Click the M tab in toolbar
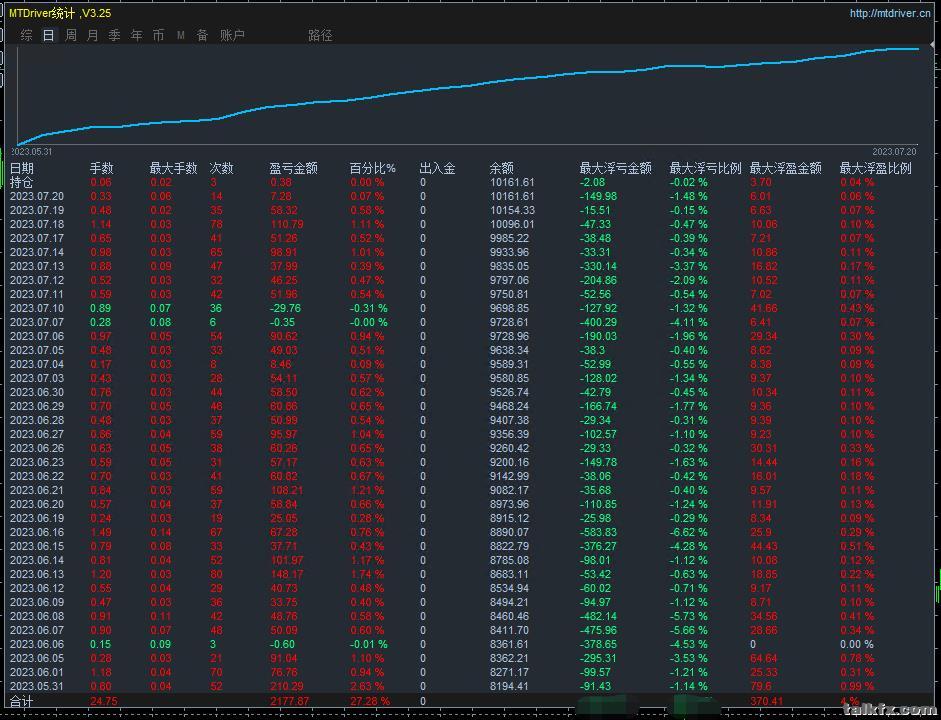 (181, 35)
